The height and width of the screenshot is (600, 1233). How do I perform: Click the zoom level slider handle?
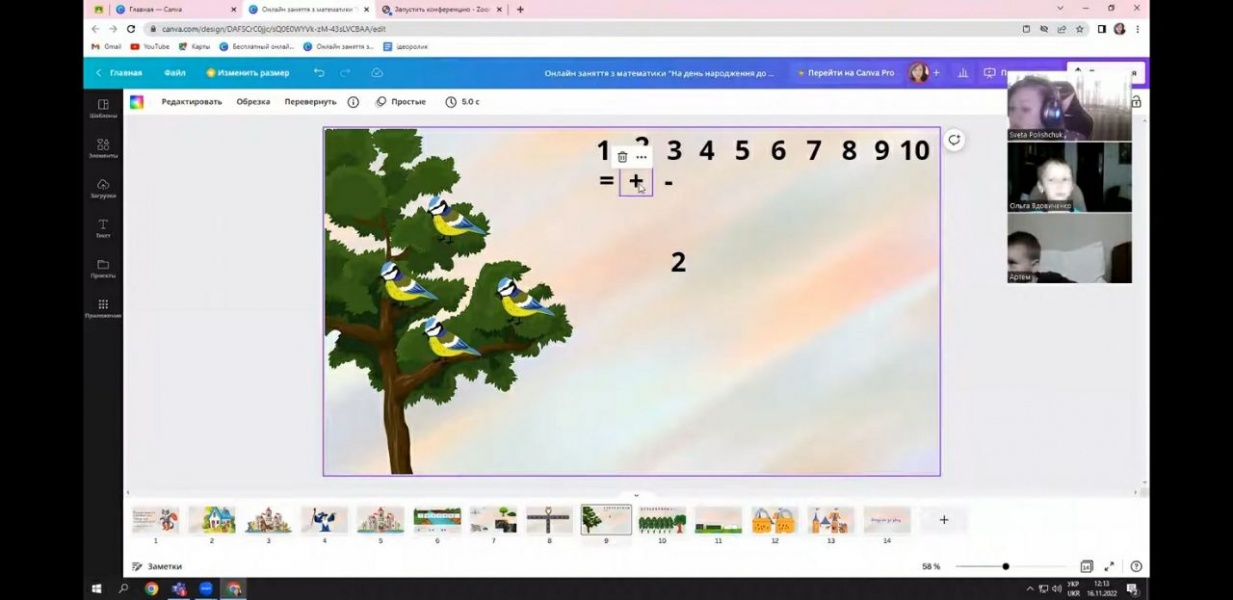tap(1006, 566)
